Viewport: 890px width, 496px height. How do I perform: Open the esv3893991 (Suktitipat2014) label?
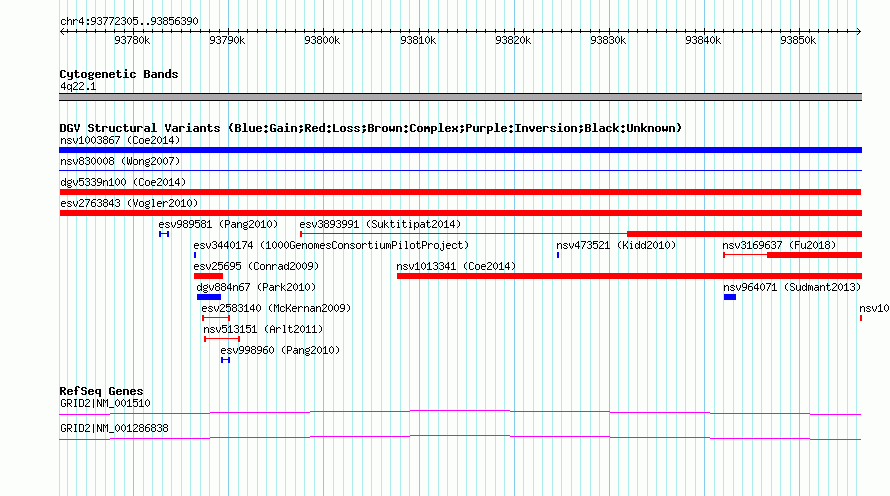tap(380, 224)
